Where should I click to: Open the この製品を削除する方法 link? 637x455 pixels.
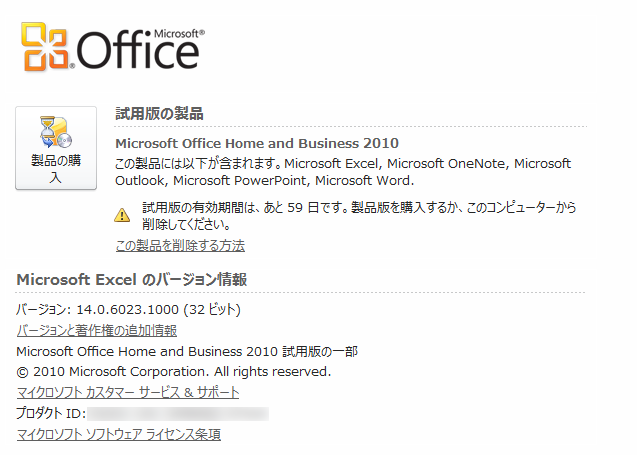(x=180, y=245)
